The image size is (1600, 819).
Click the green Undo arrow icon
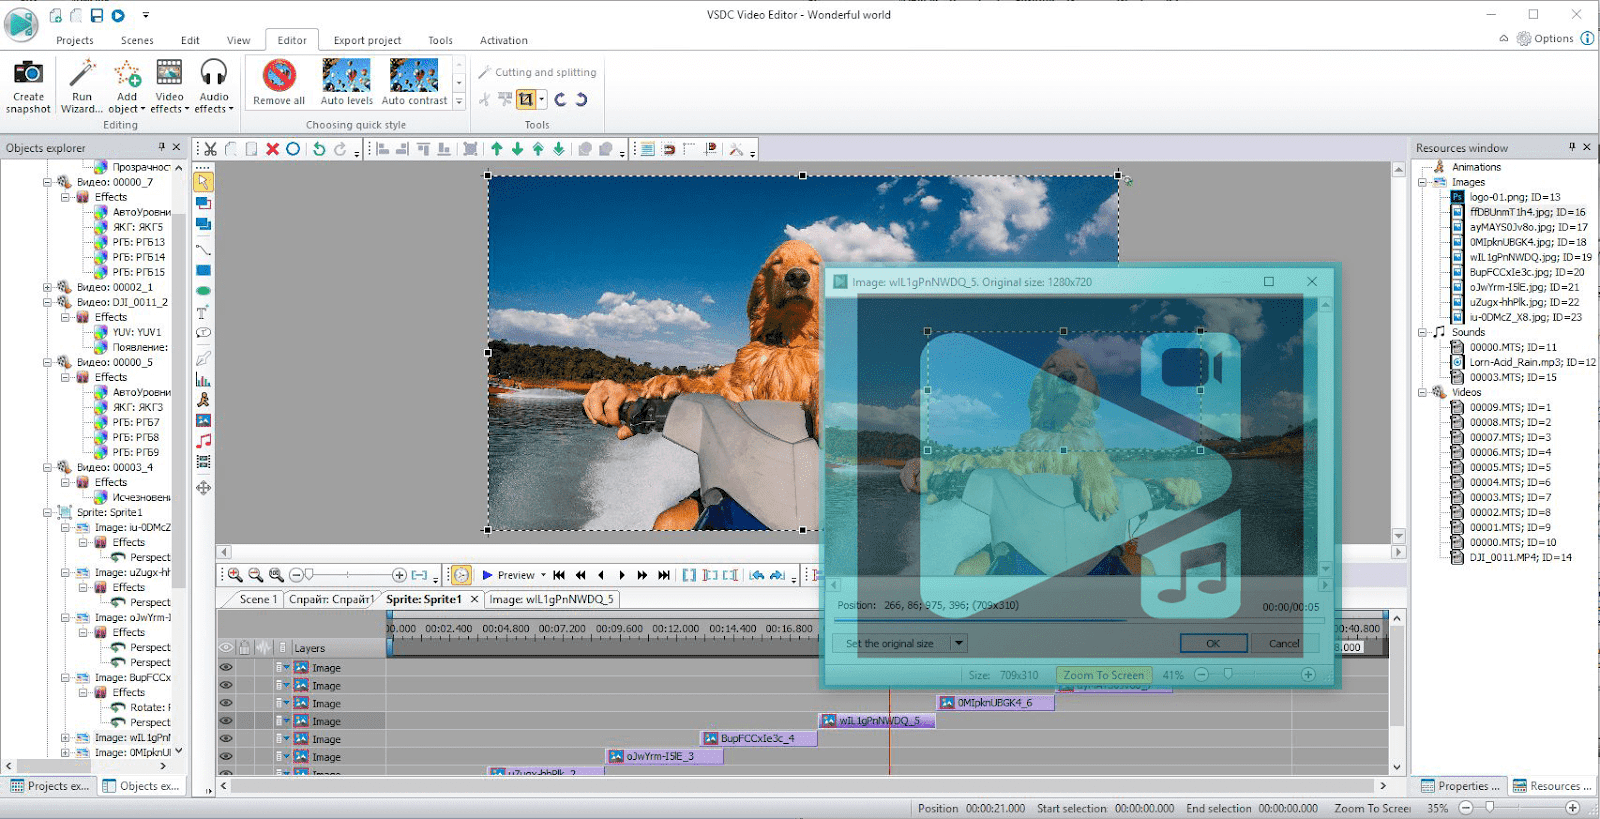pyautogui.click(x=319, y=149)
